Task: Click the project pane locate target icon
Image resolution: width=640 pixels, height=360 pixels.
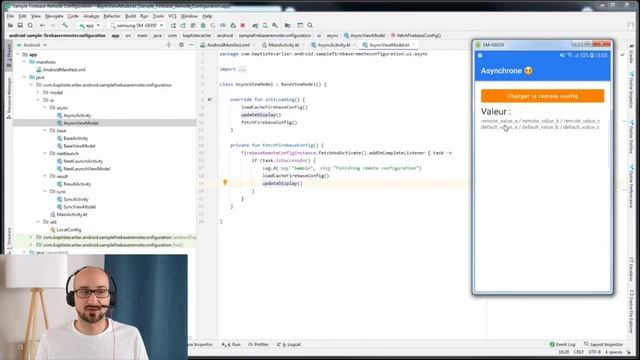Action: coord(169,44)
